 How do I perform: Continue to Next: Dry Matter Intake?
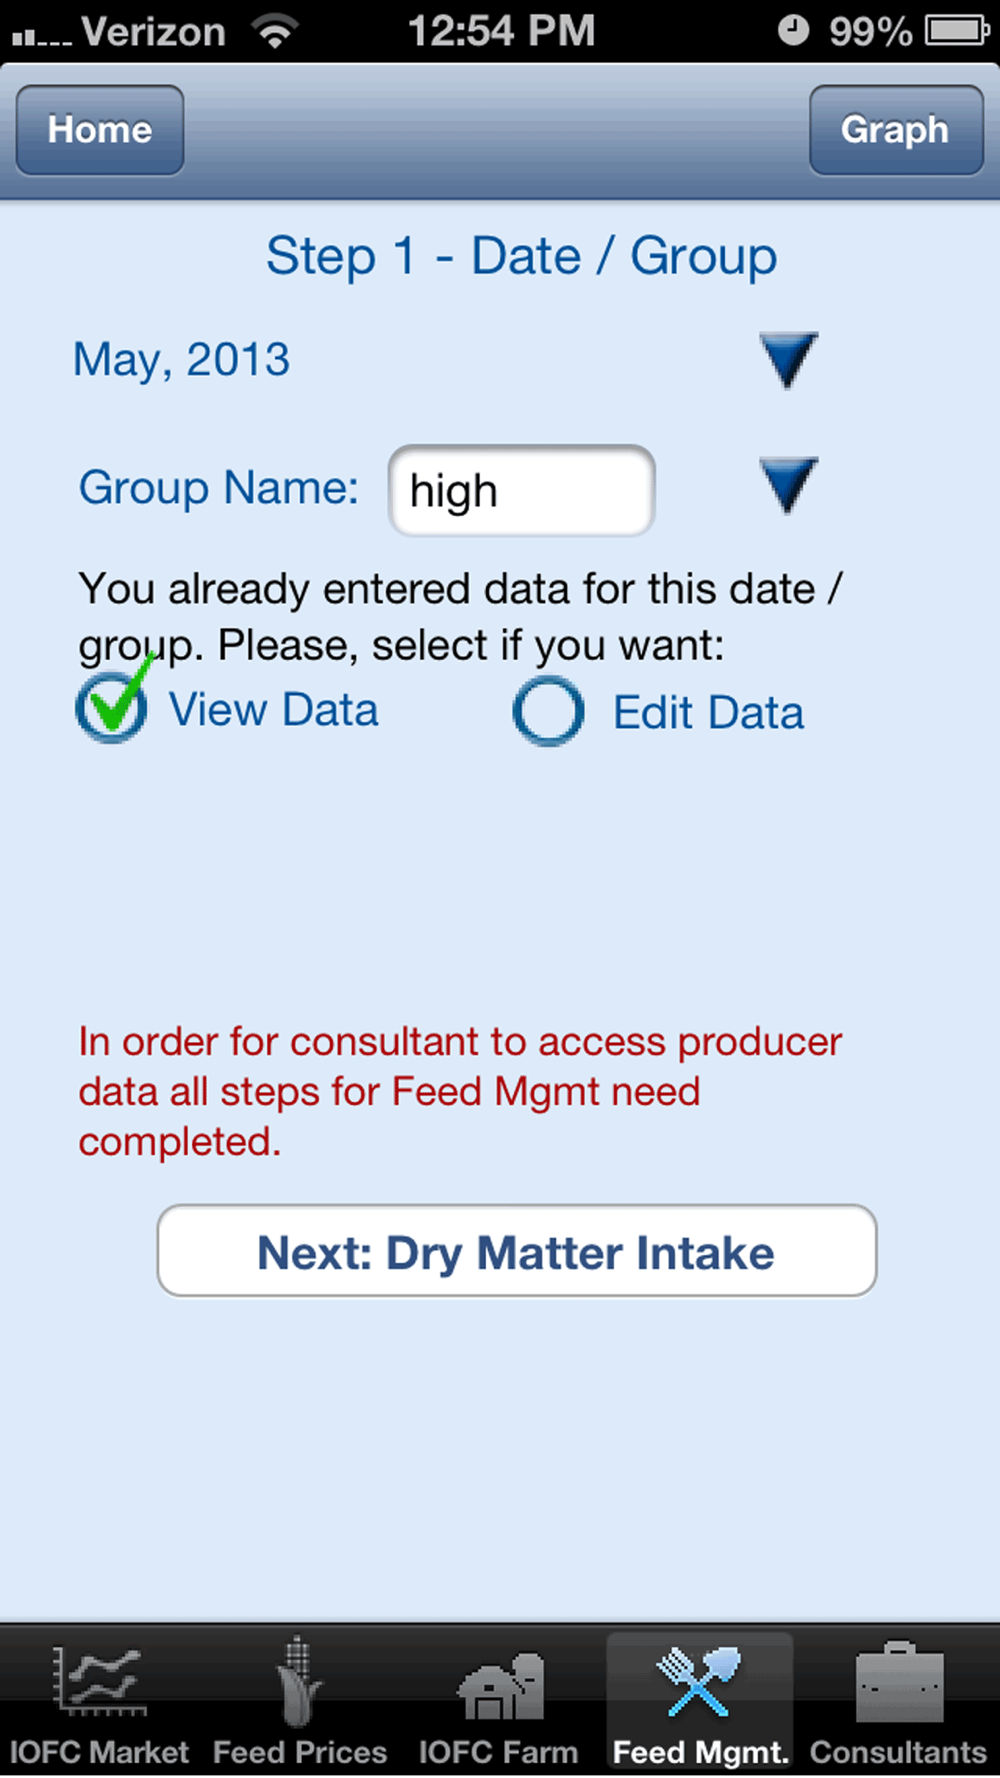click(x=517, y=1251)
